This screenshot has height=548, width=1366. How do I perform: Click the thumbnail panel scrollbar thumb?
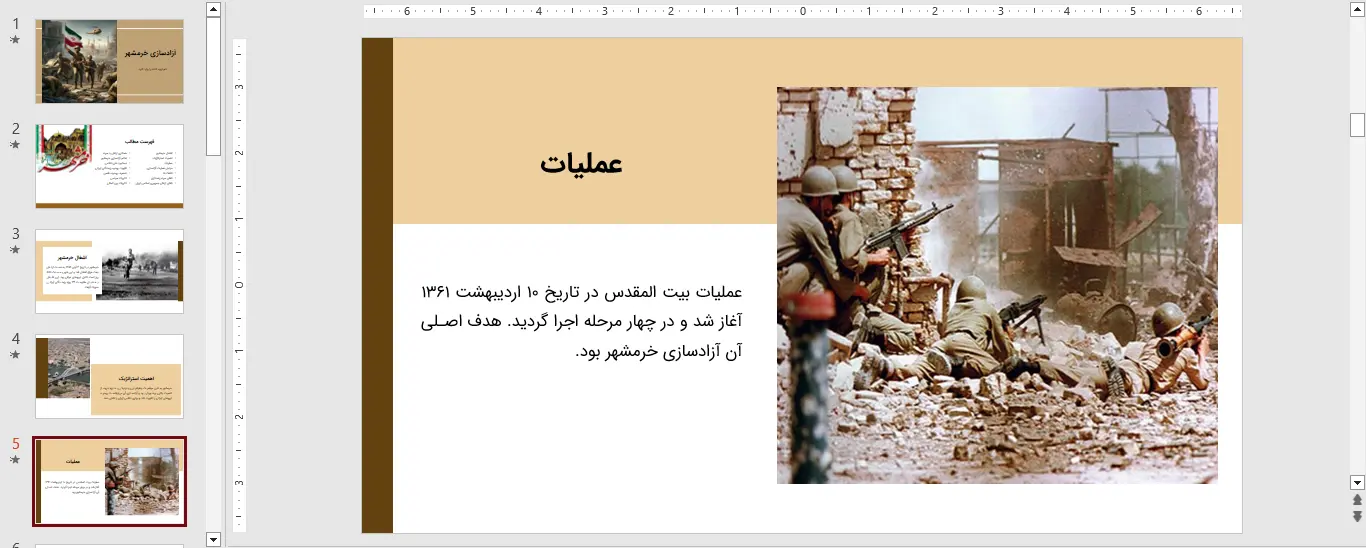[213, 86]
